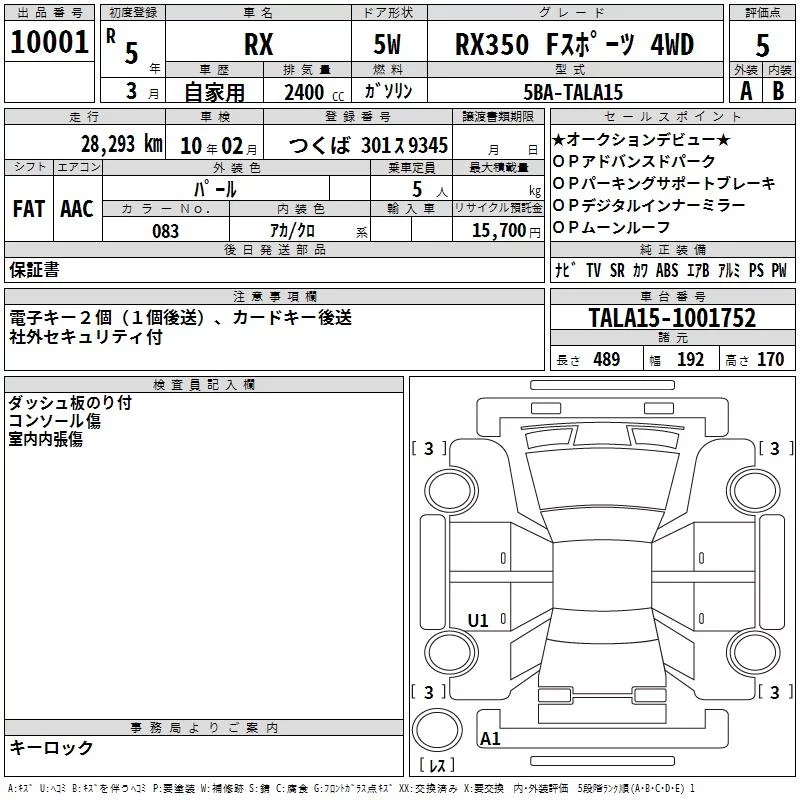Click the キーロック office notice text
800x800 pixels.
tap(51, 748)
